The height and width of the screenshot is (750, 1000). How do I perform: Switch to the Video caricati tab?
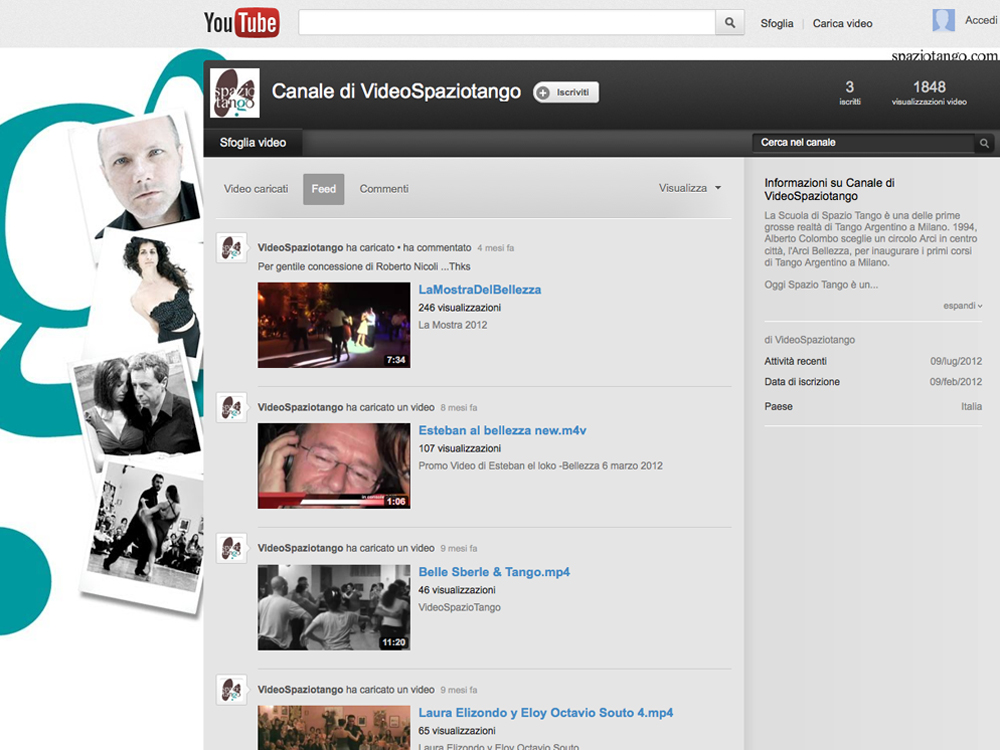(x=256, y=189)
